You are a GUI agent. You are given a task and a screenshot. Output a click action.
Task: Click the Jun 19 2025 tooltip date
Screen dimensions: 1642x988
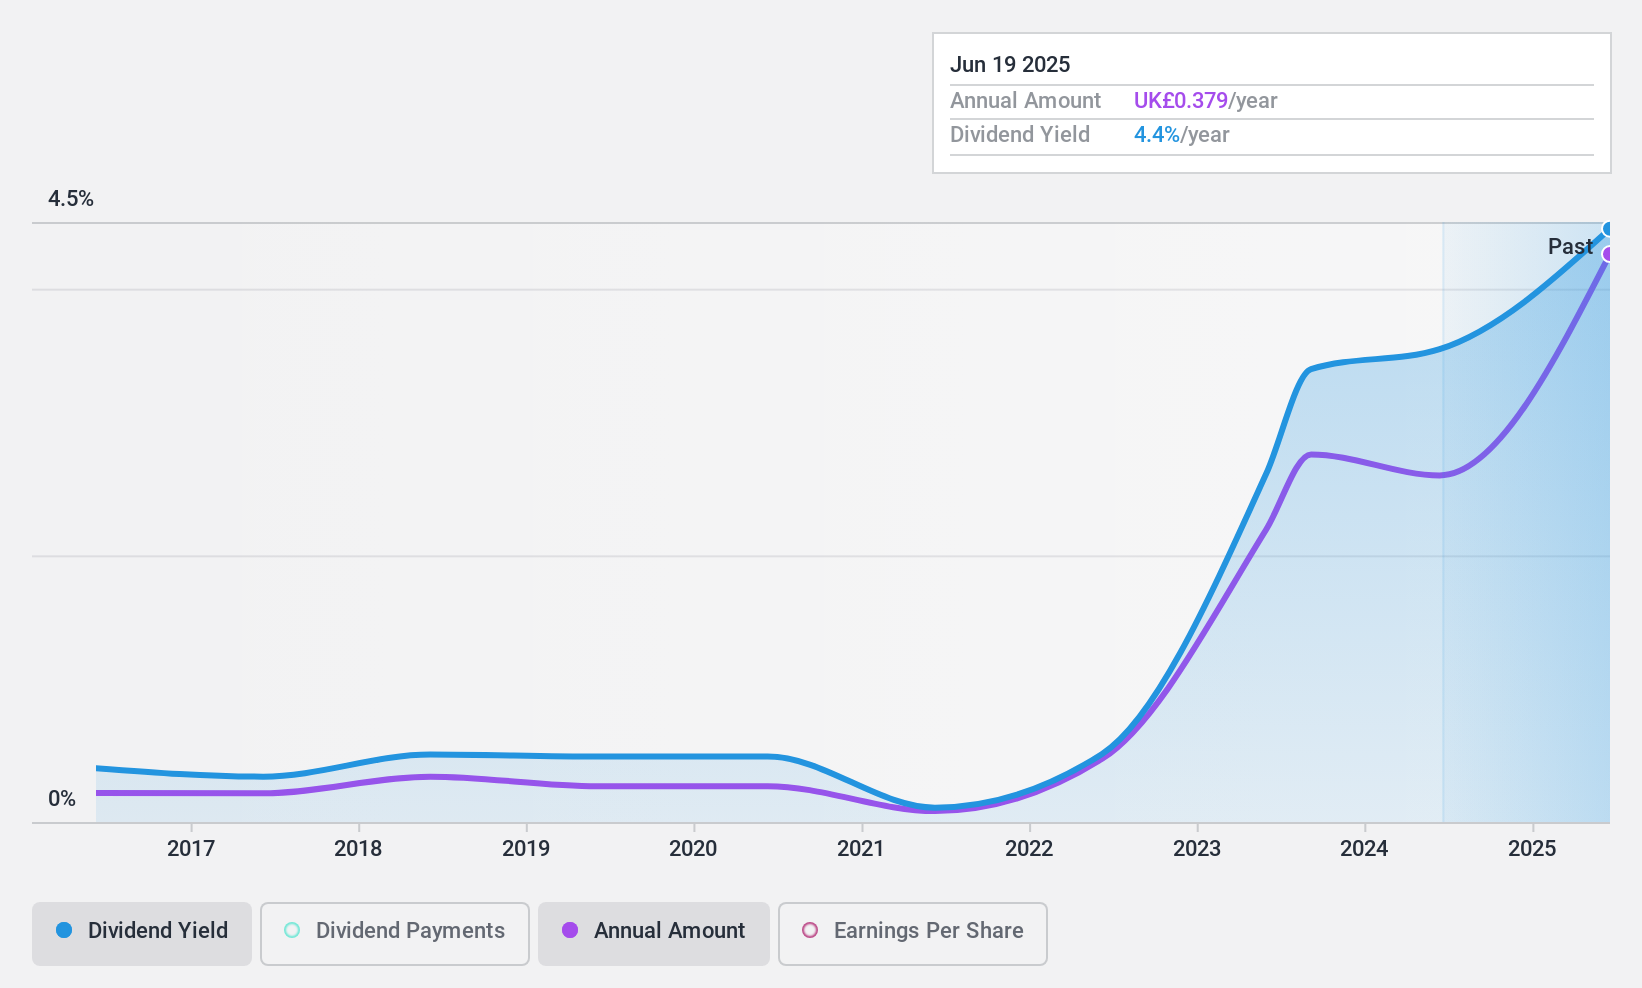click(x=1010, y=65)
